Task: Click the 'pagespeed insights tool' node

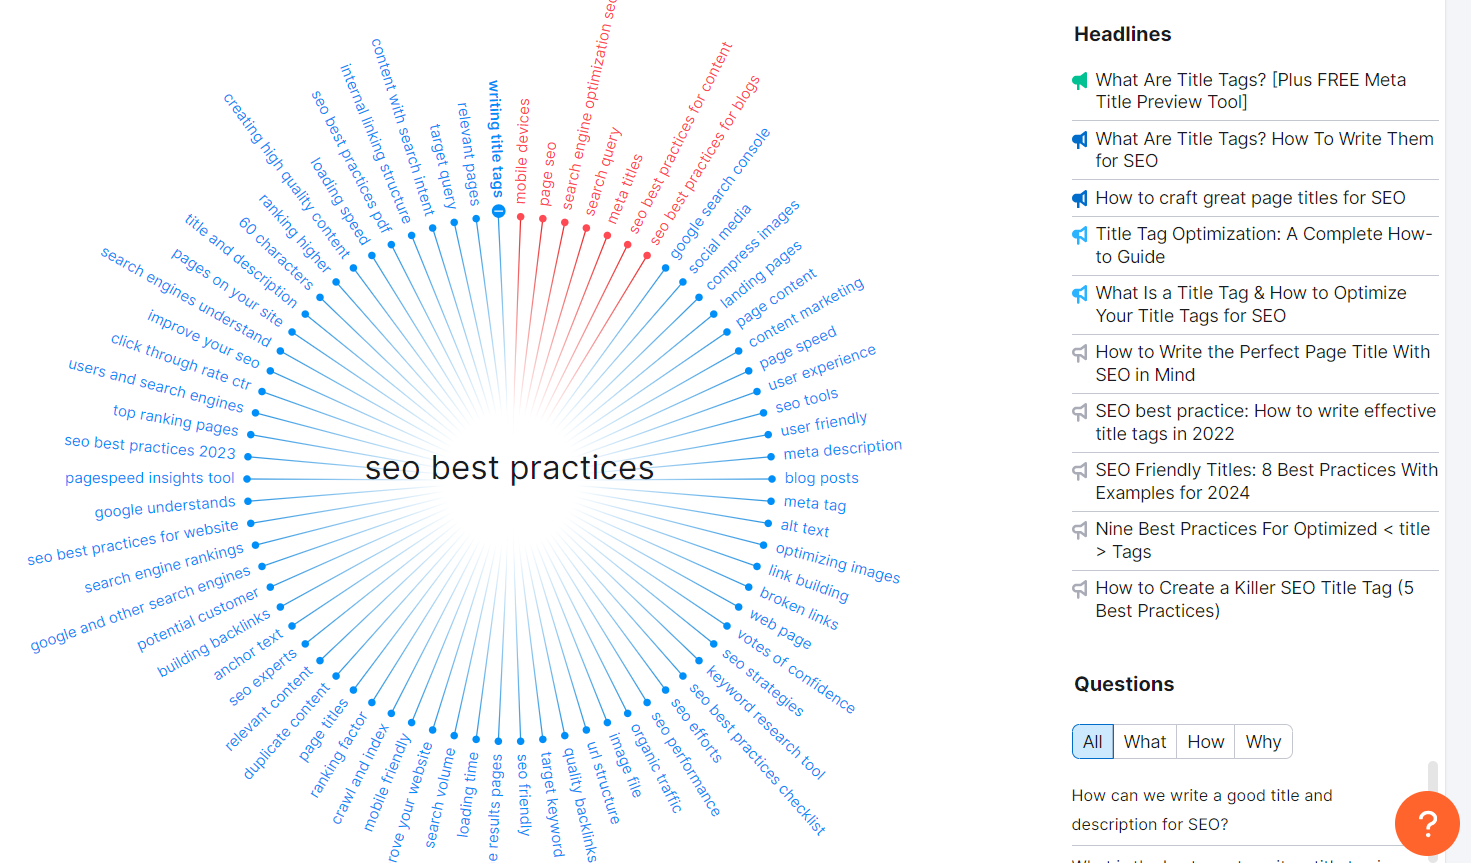Action: point(150,478)
